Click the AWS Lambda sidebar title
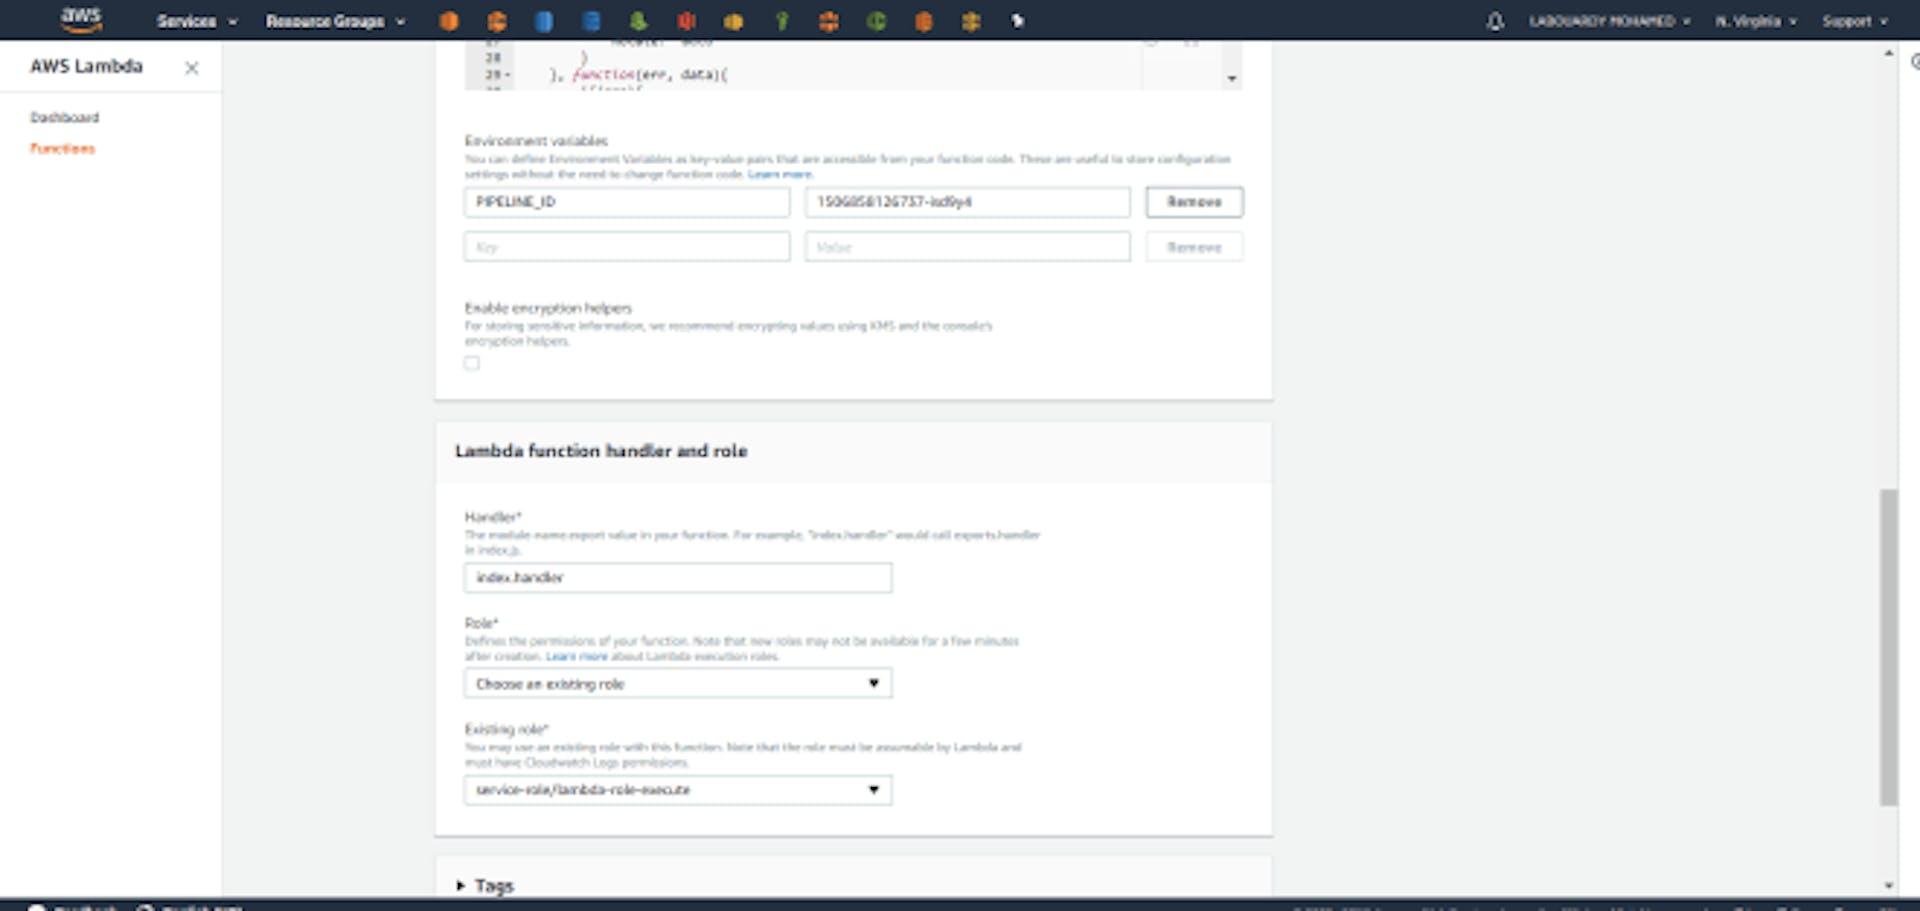Viewport: 1920px width, 911px height. [86, 66]
